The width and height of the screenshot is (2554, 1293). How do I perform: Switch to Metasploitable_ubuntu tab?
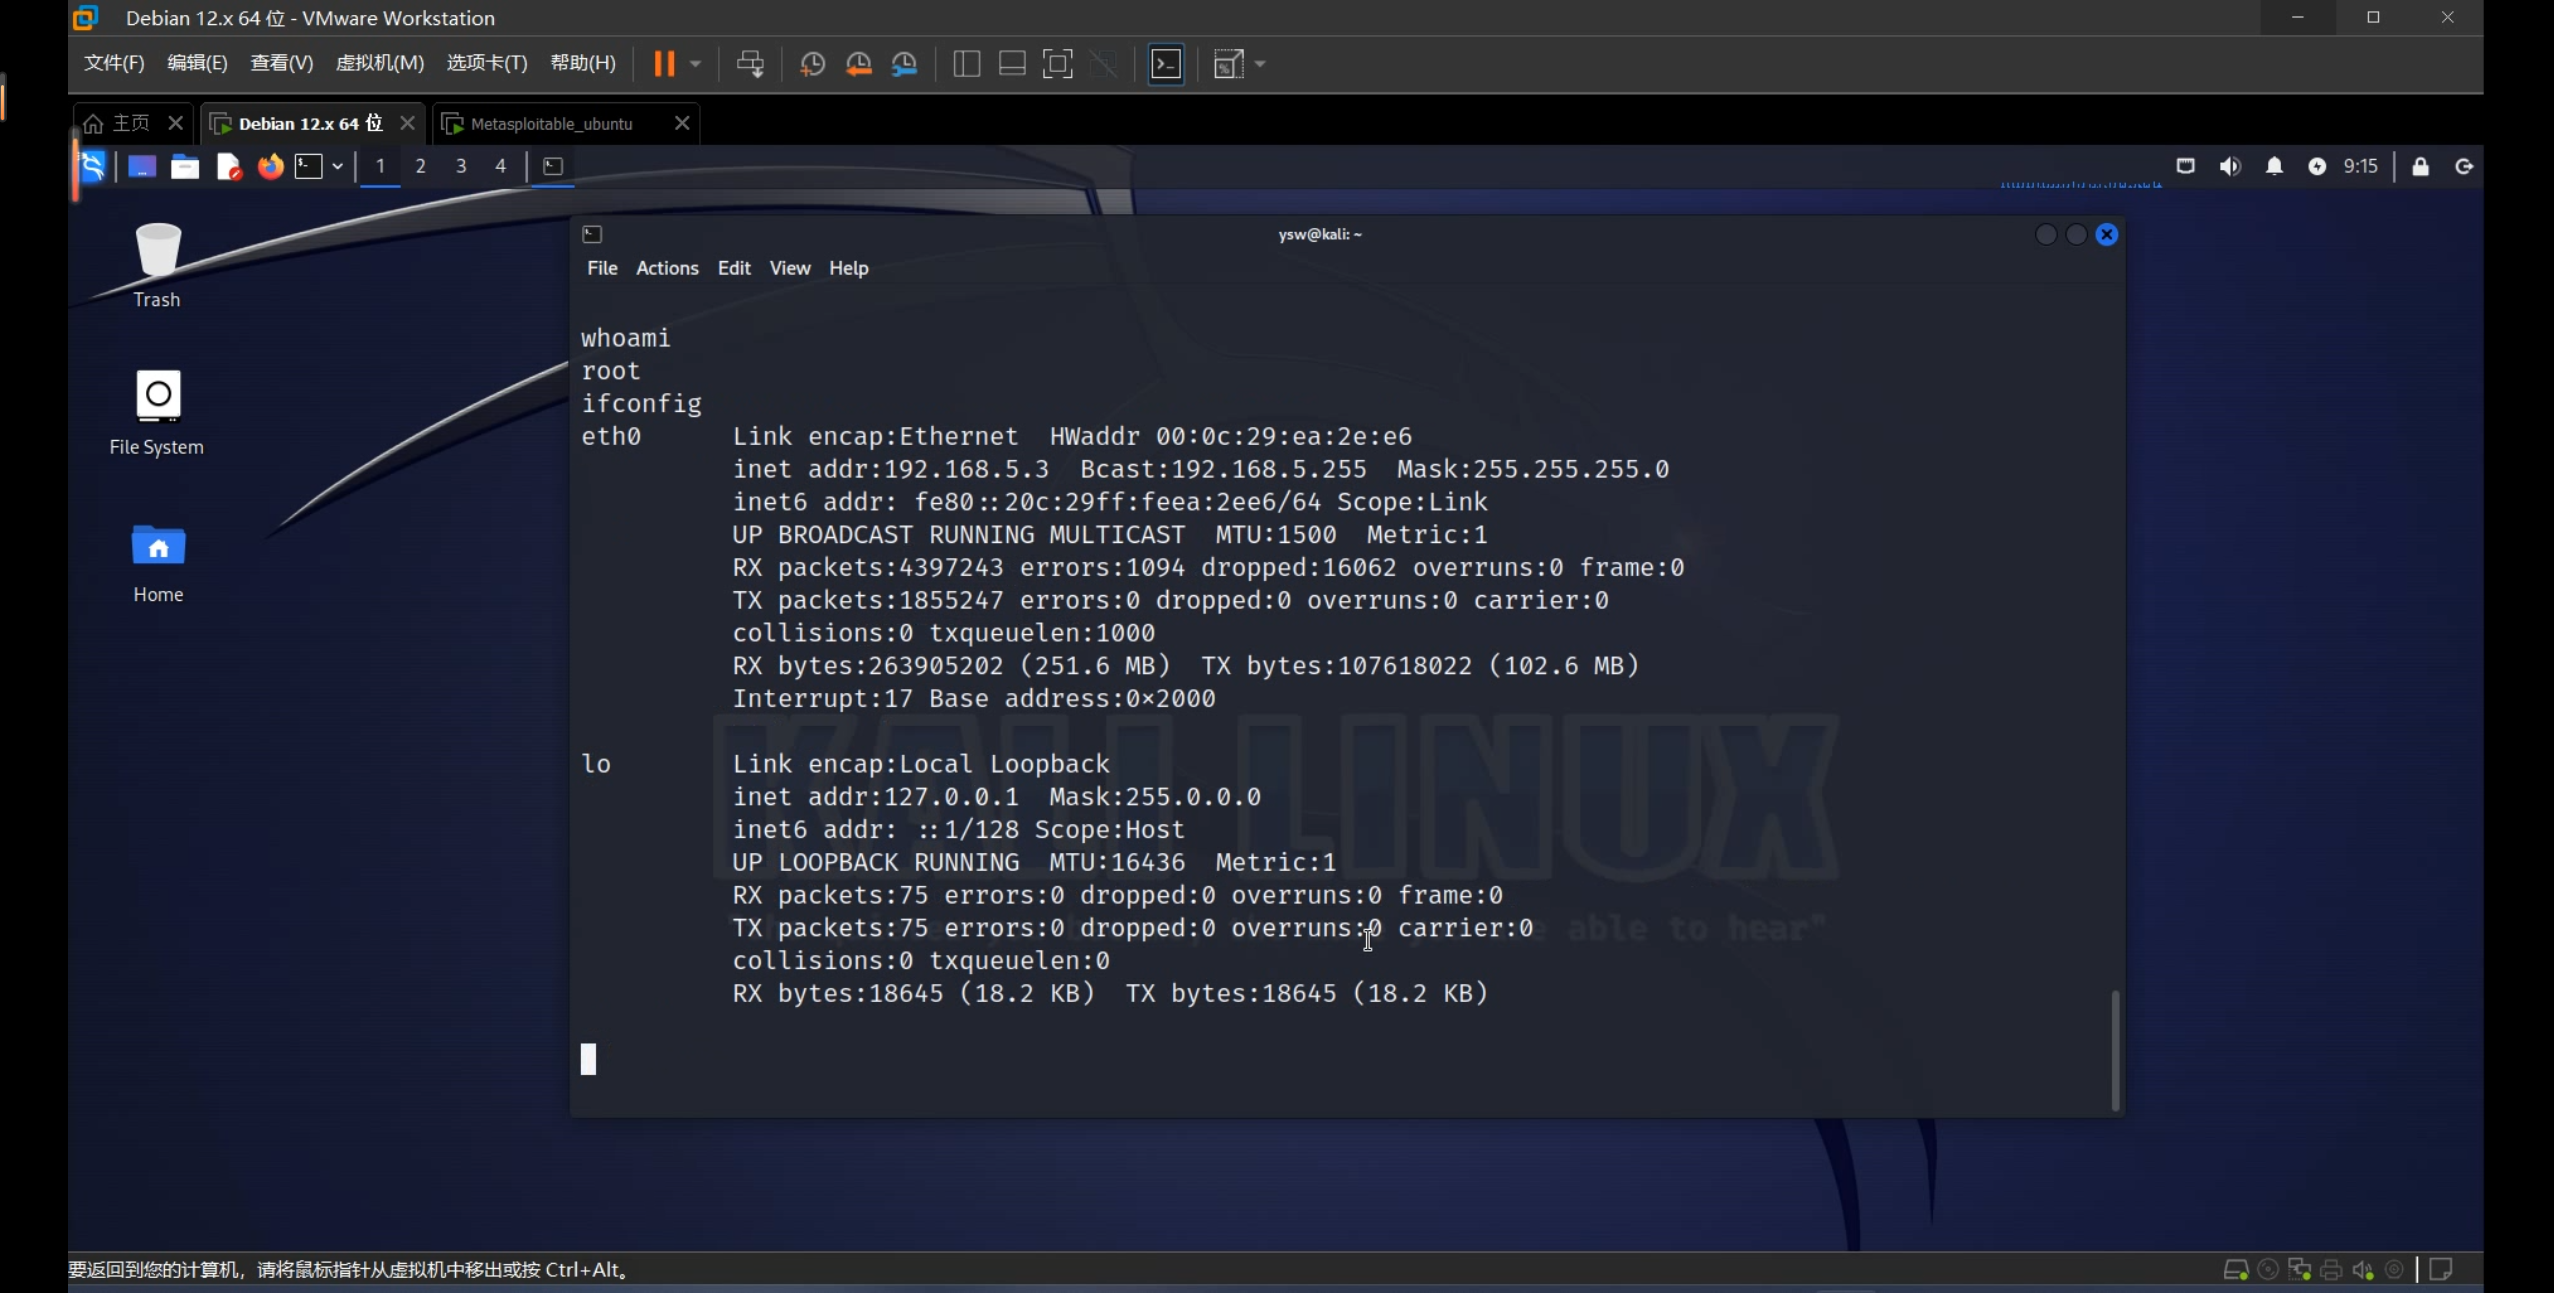tap(551, 124)
